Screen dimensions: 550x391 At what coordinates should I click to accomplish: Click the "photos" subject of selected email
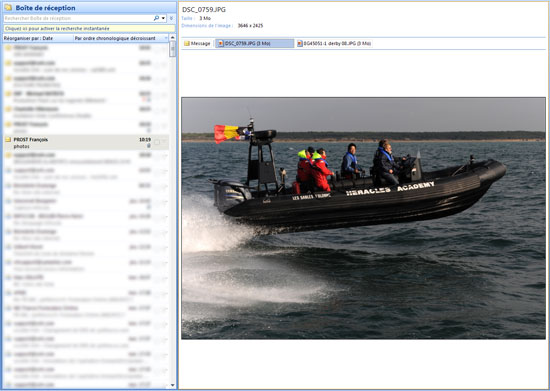click(x=21, y=146)
